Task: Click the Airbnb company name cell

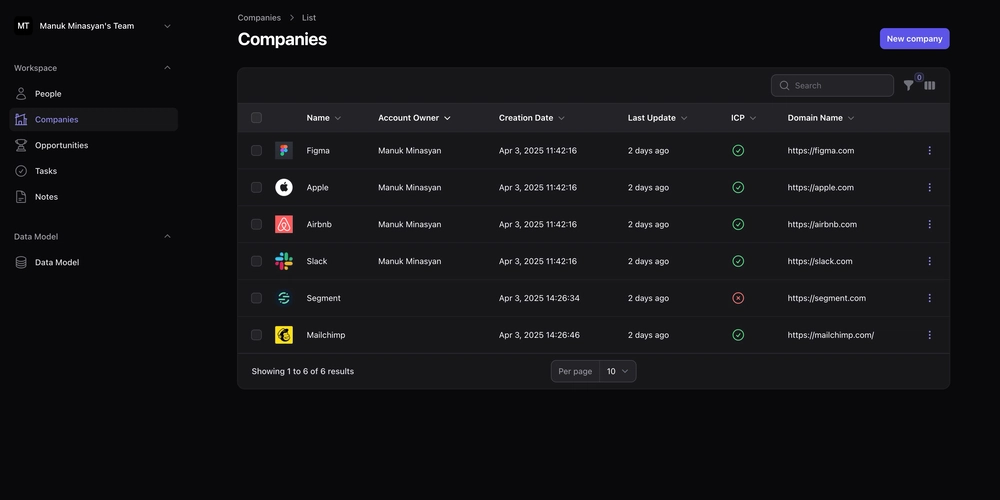Action: coord(319,224)
